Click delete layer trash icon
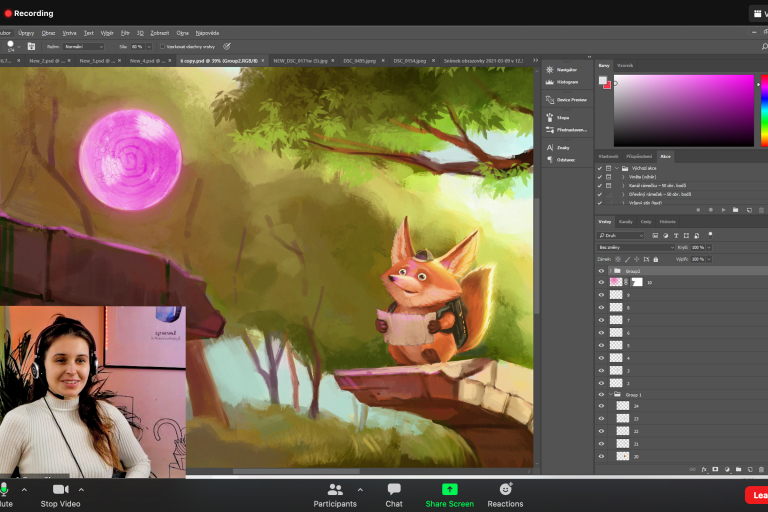This screenshot has height=512, width=768. [x=759, y=468]
